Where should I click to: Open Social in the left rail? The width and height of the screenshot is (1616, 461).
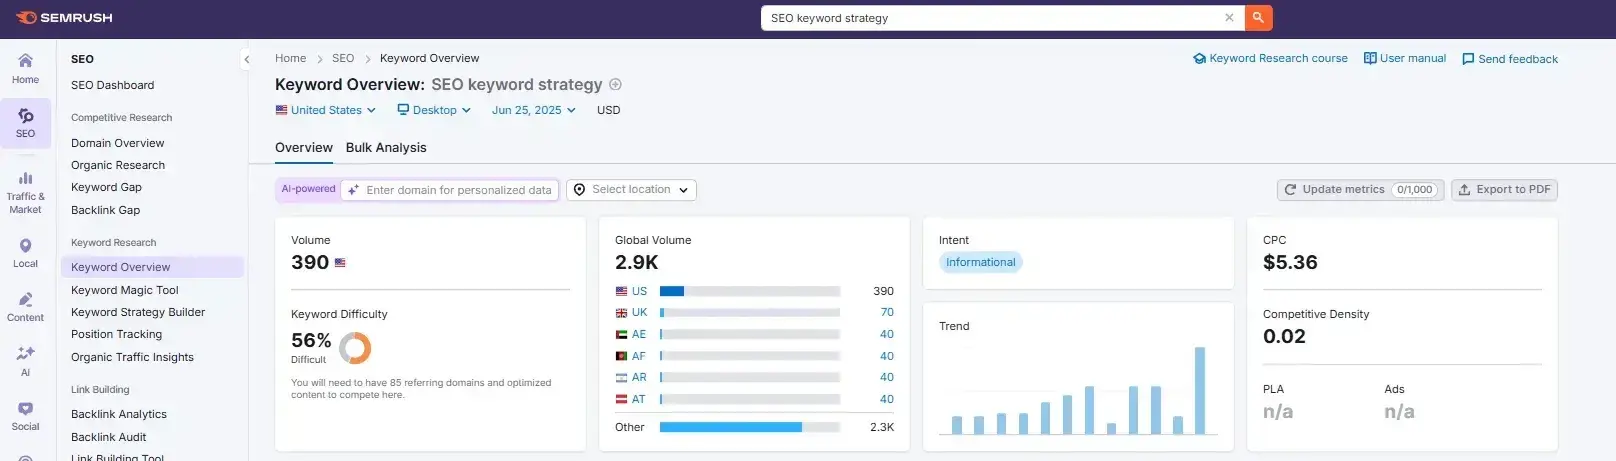pos(25,416)
